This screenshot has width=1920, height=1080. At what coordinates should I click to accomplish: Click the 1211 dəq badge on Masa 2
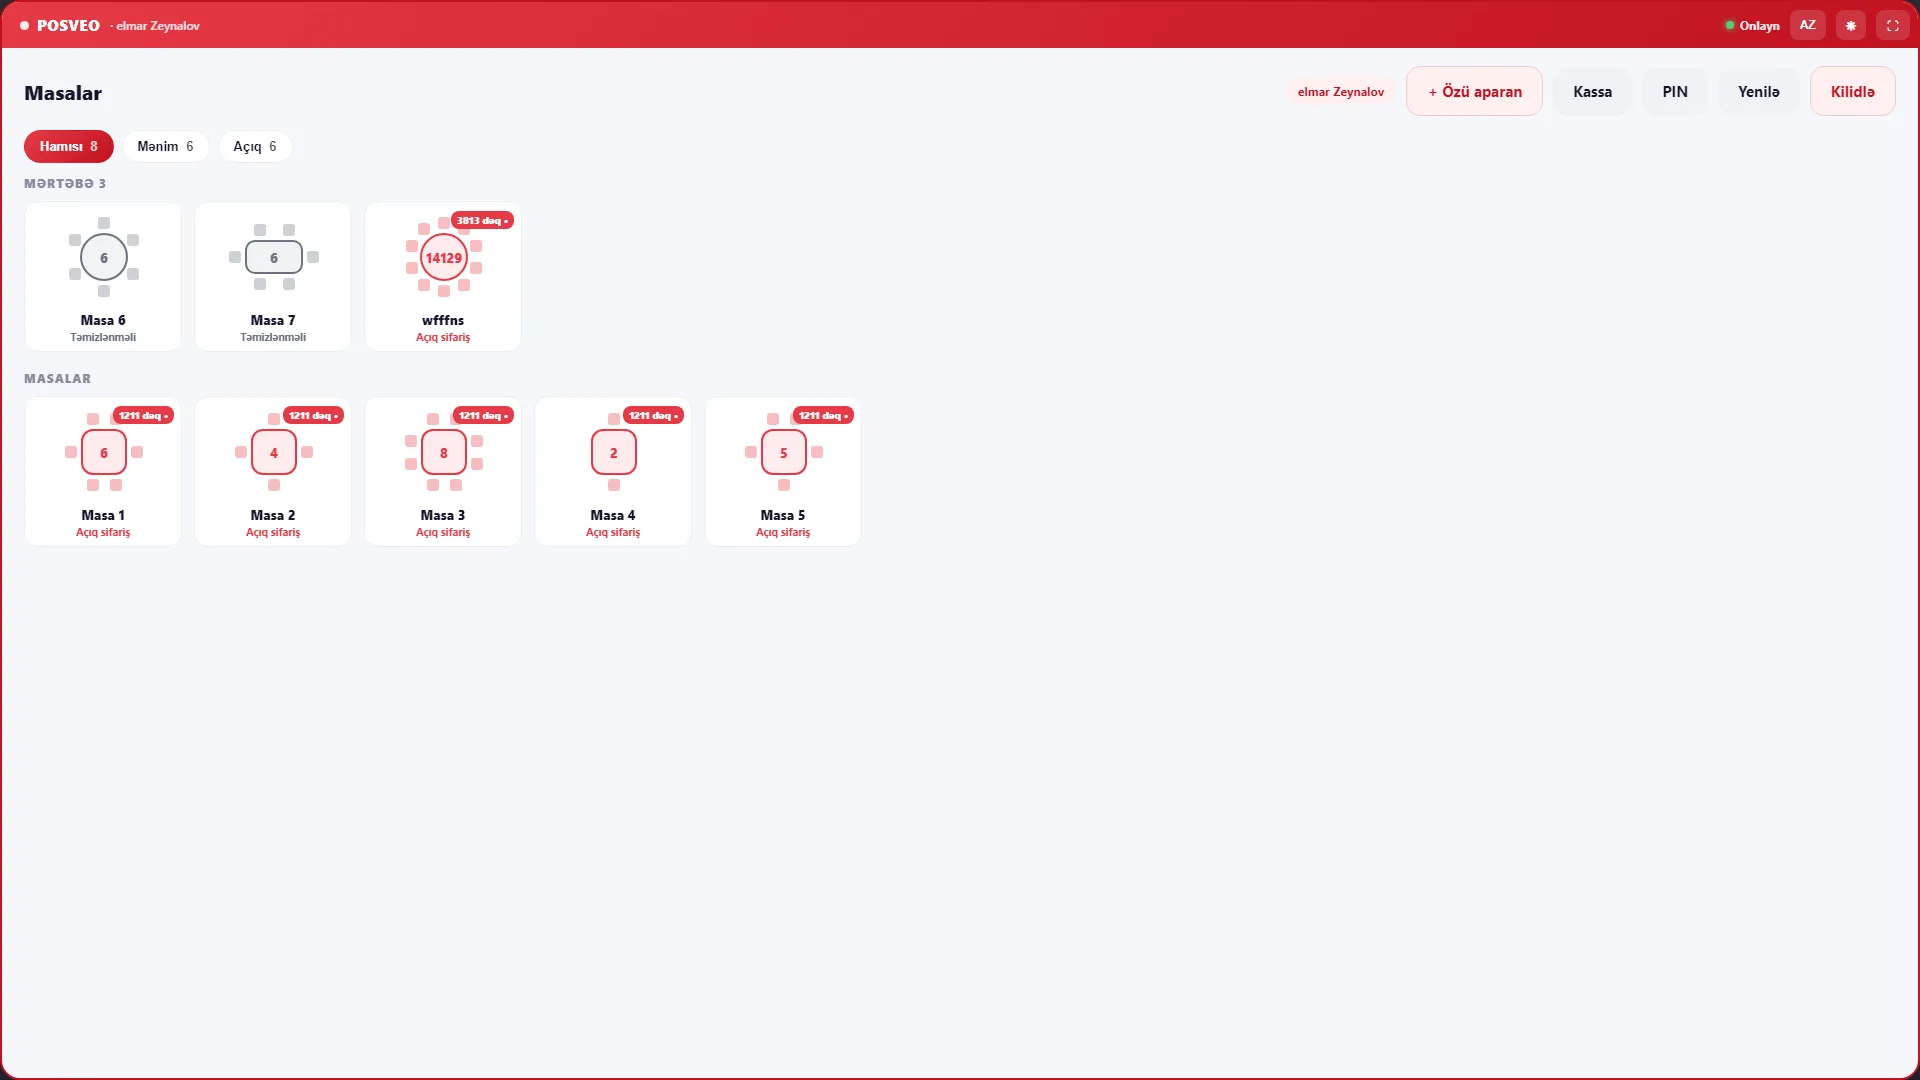pyautogui.click(x=313, y=416)
